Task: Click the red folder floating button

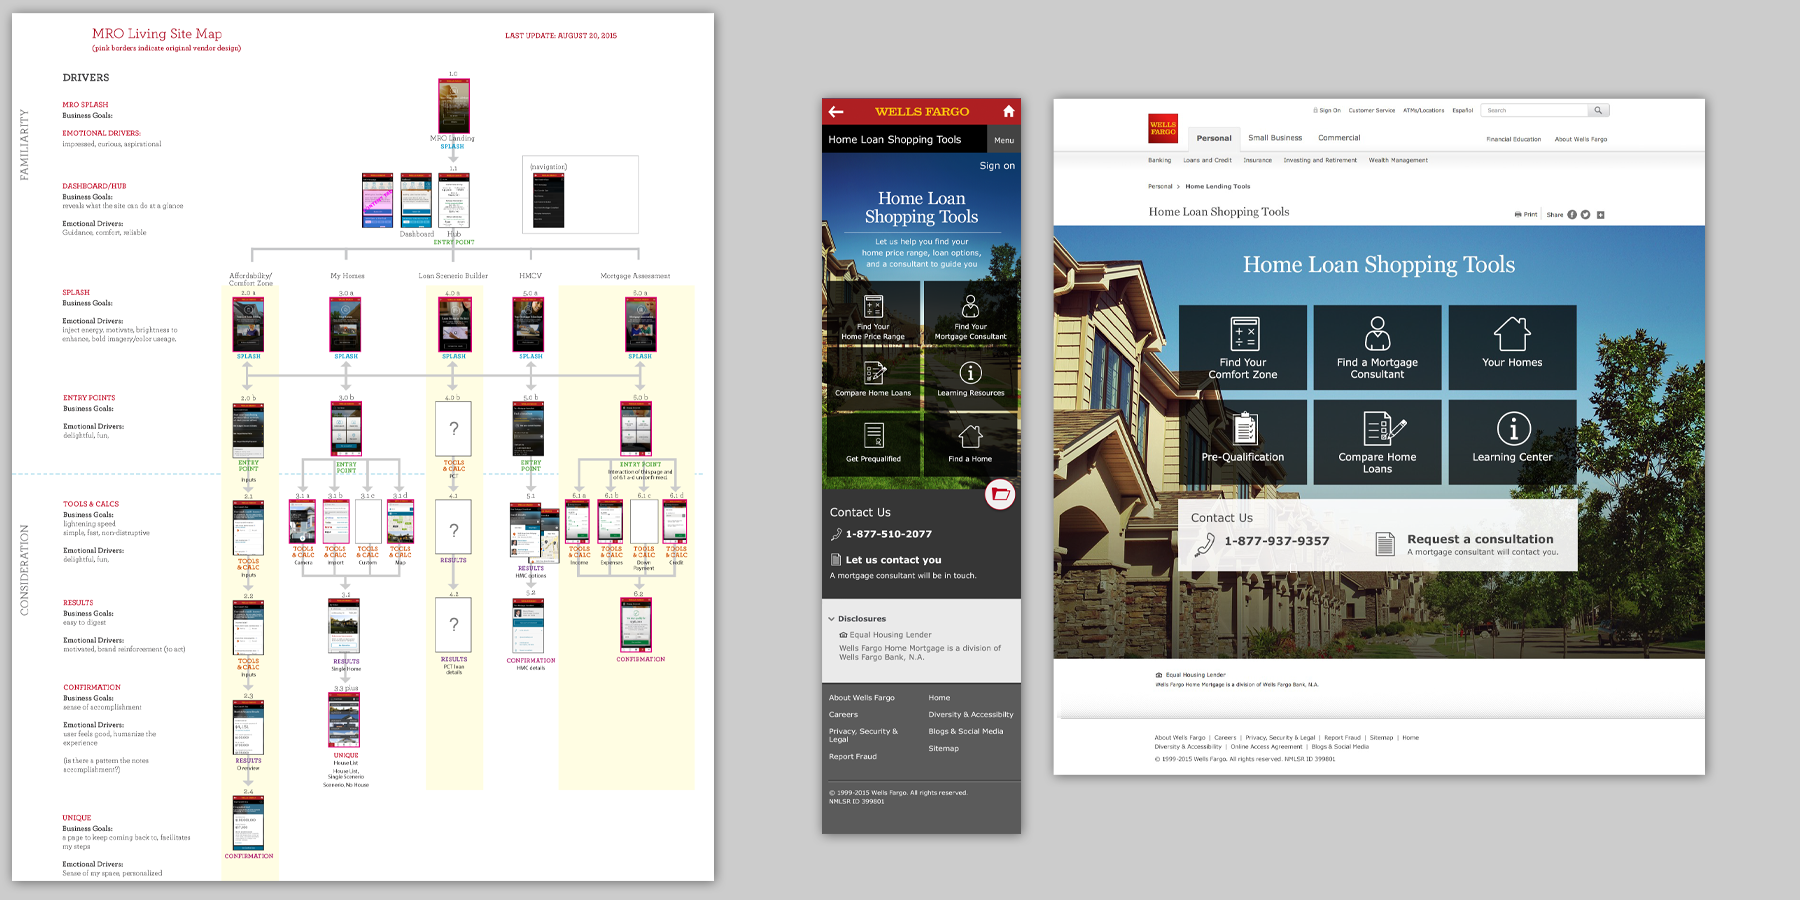Action: pyautogui.click(x=1000, y=494)
